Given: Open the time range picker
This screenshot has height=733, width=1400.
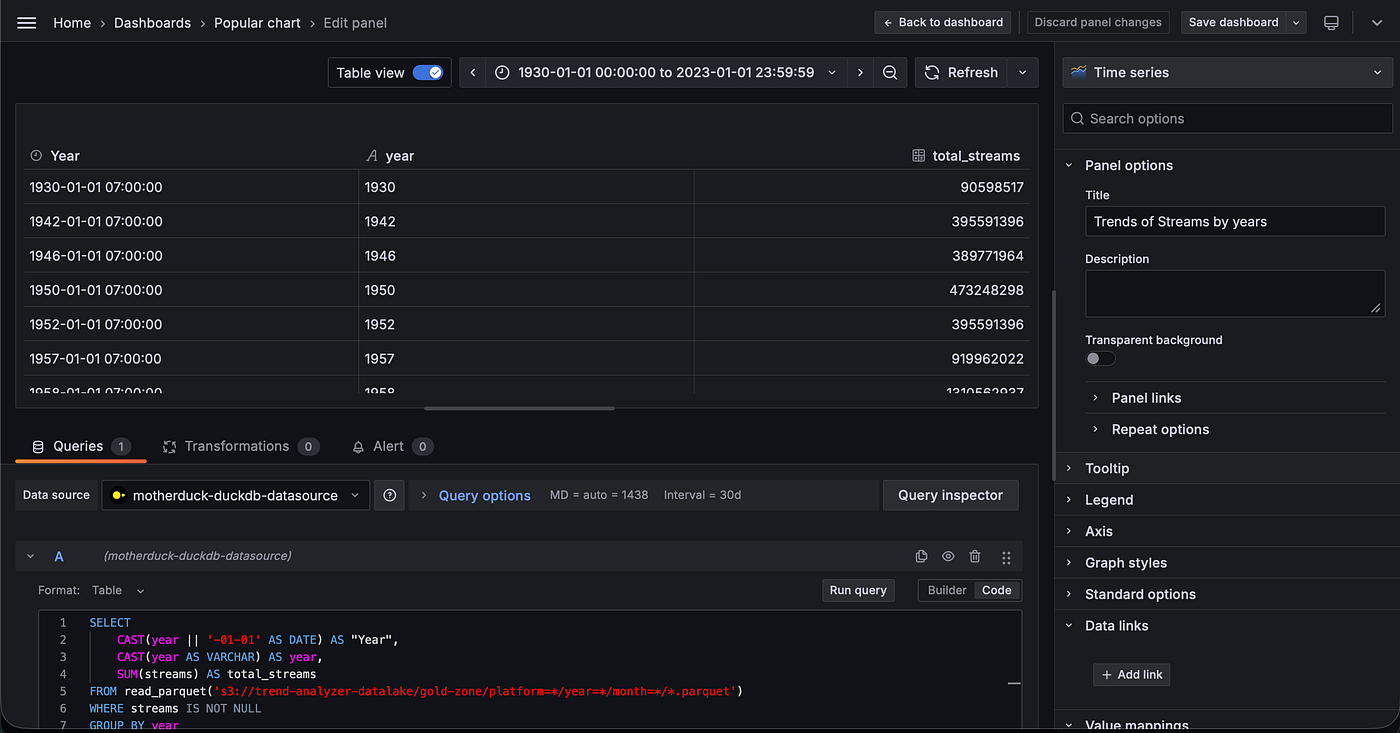Looking at the screenshot, I should click(666, 72).
